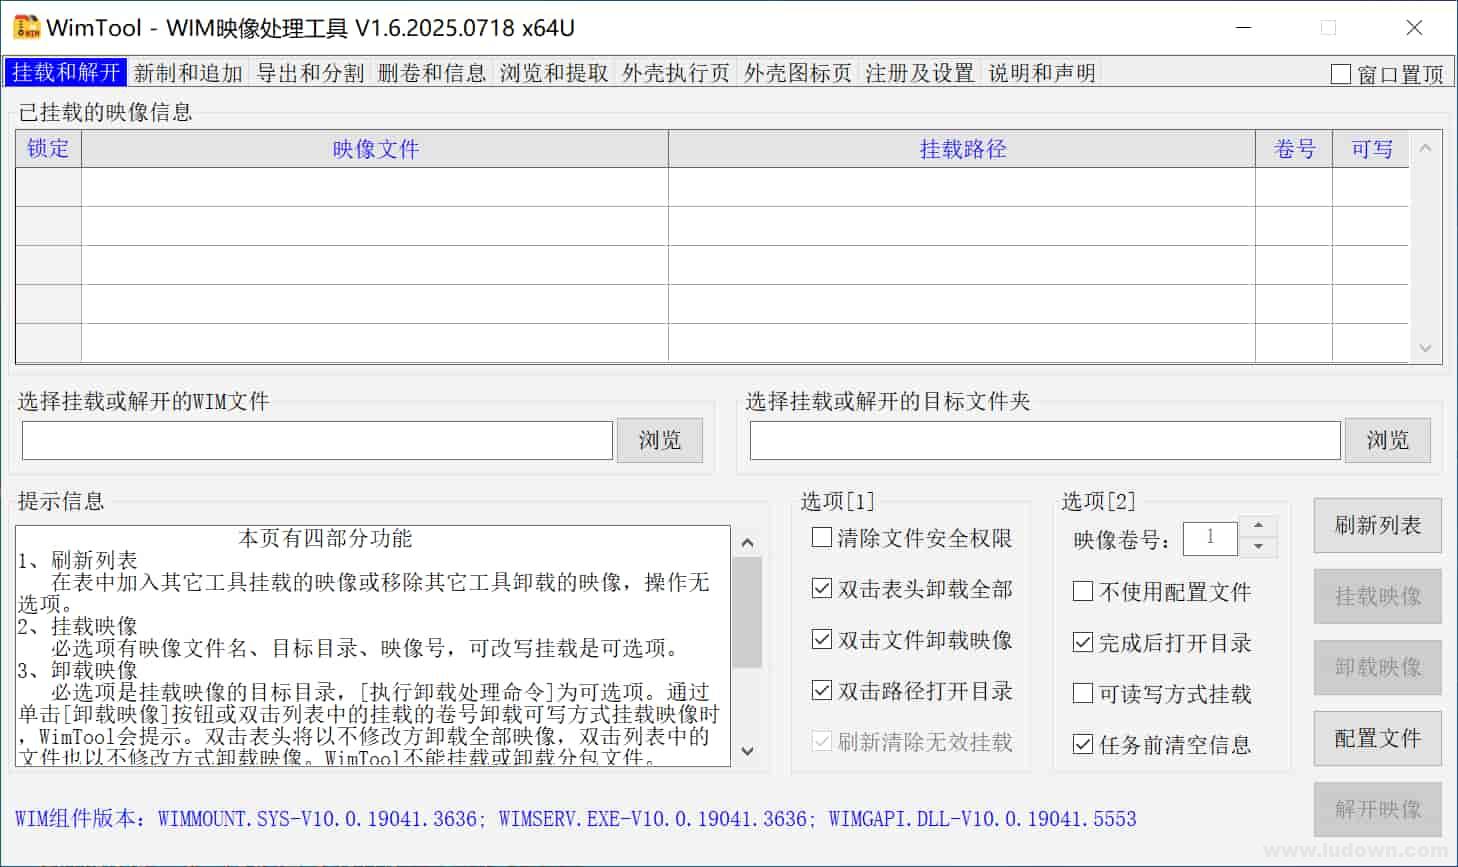Open the 外壳执行页 tab
1458x867 pixels.
tap(676, 73)
